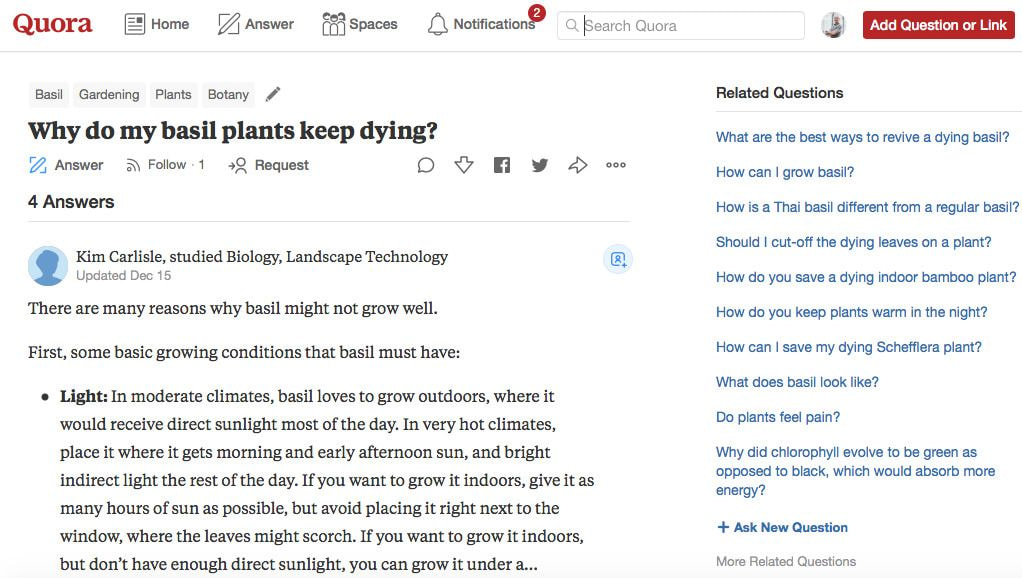Share the question on Twitter
This screenshot has height=578, width=1022.
(540, 166)
